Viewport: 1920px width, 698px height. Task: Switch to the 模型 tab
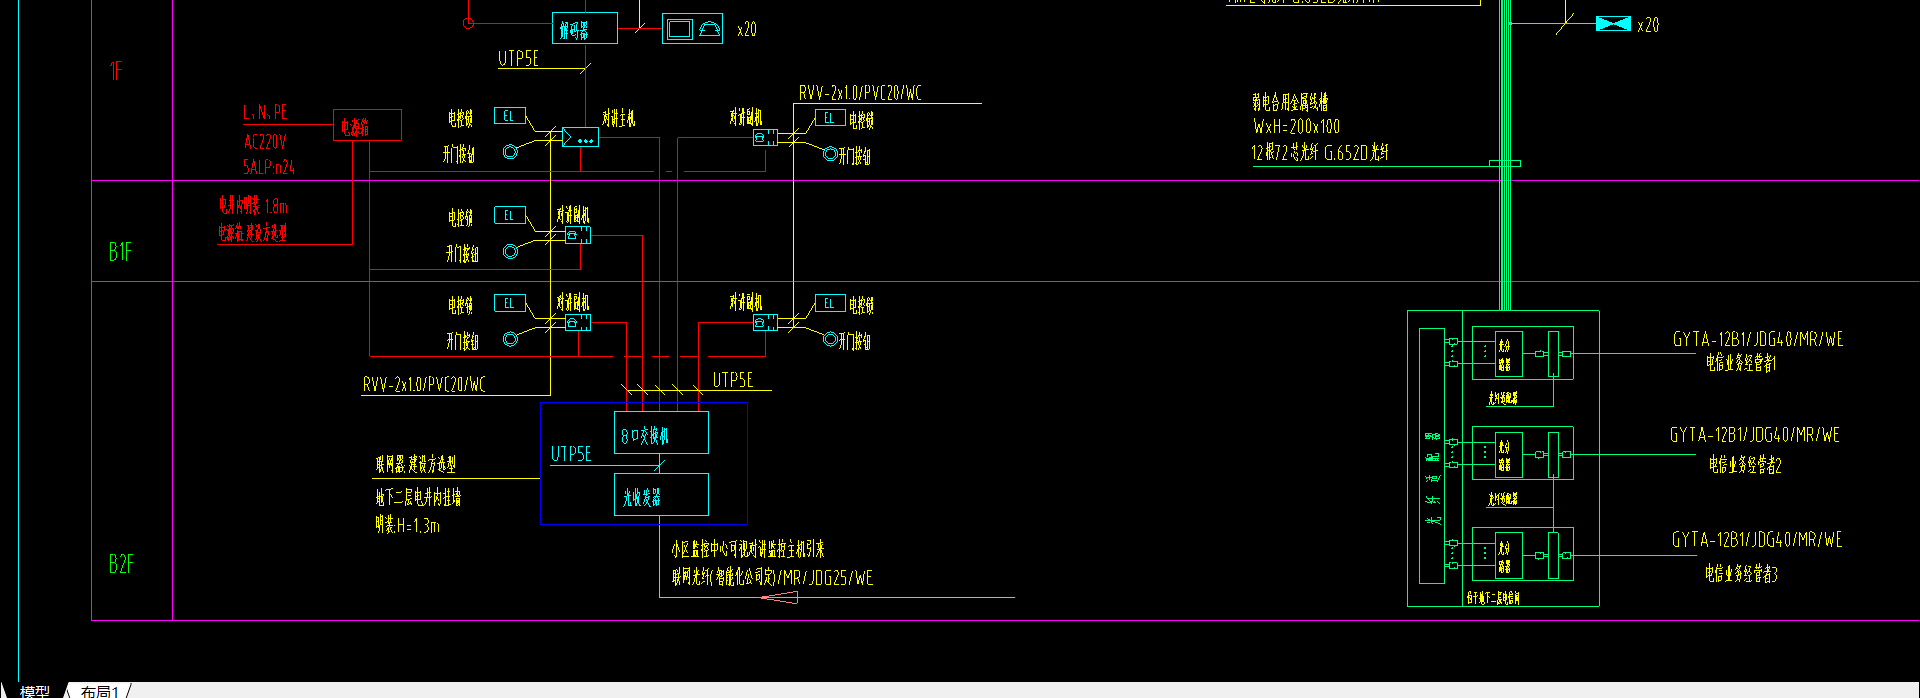tap(35, 691)
